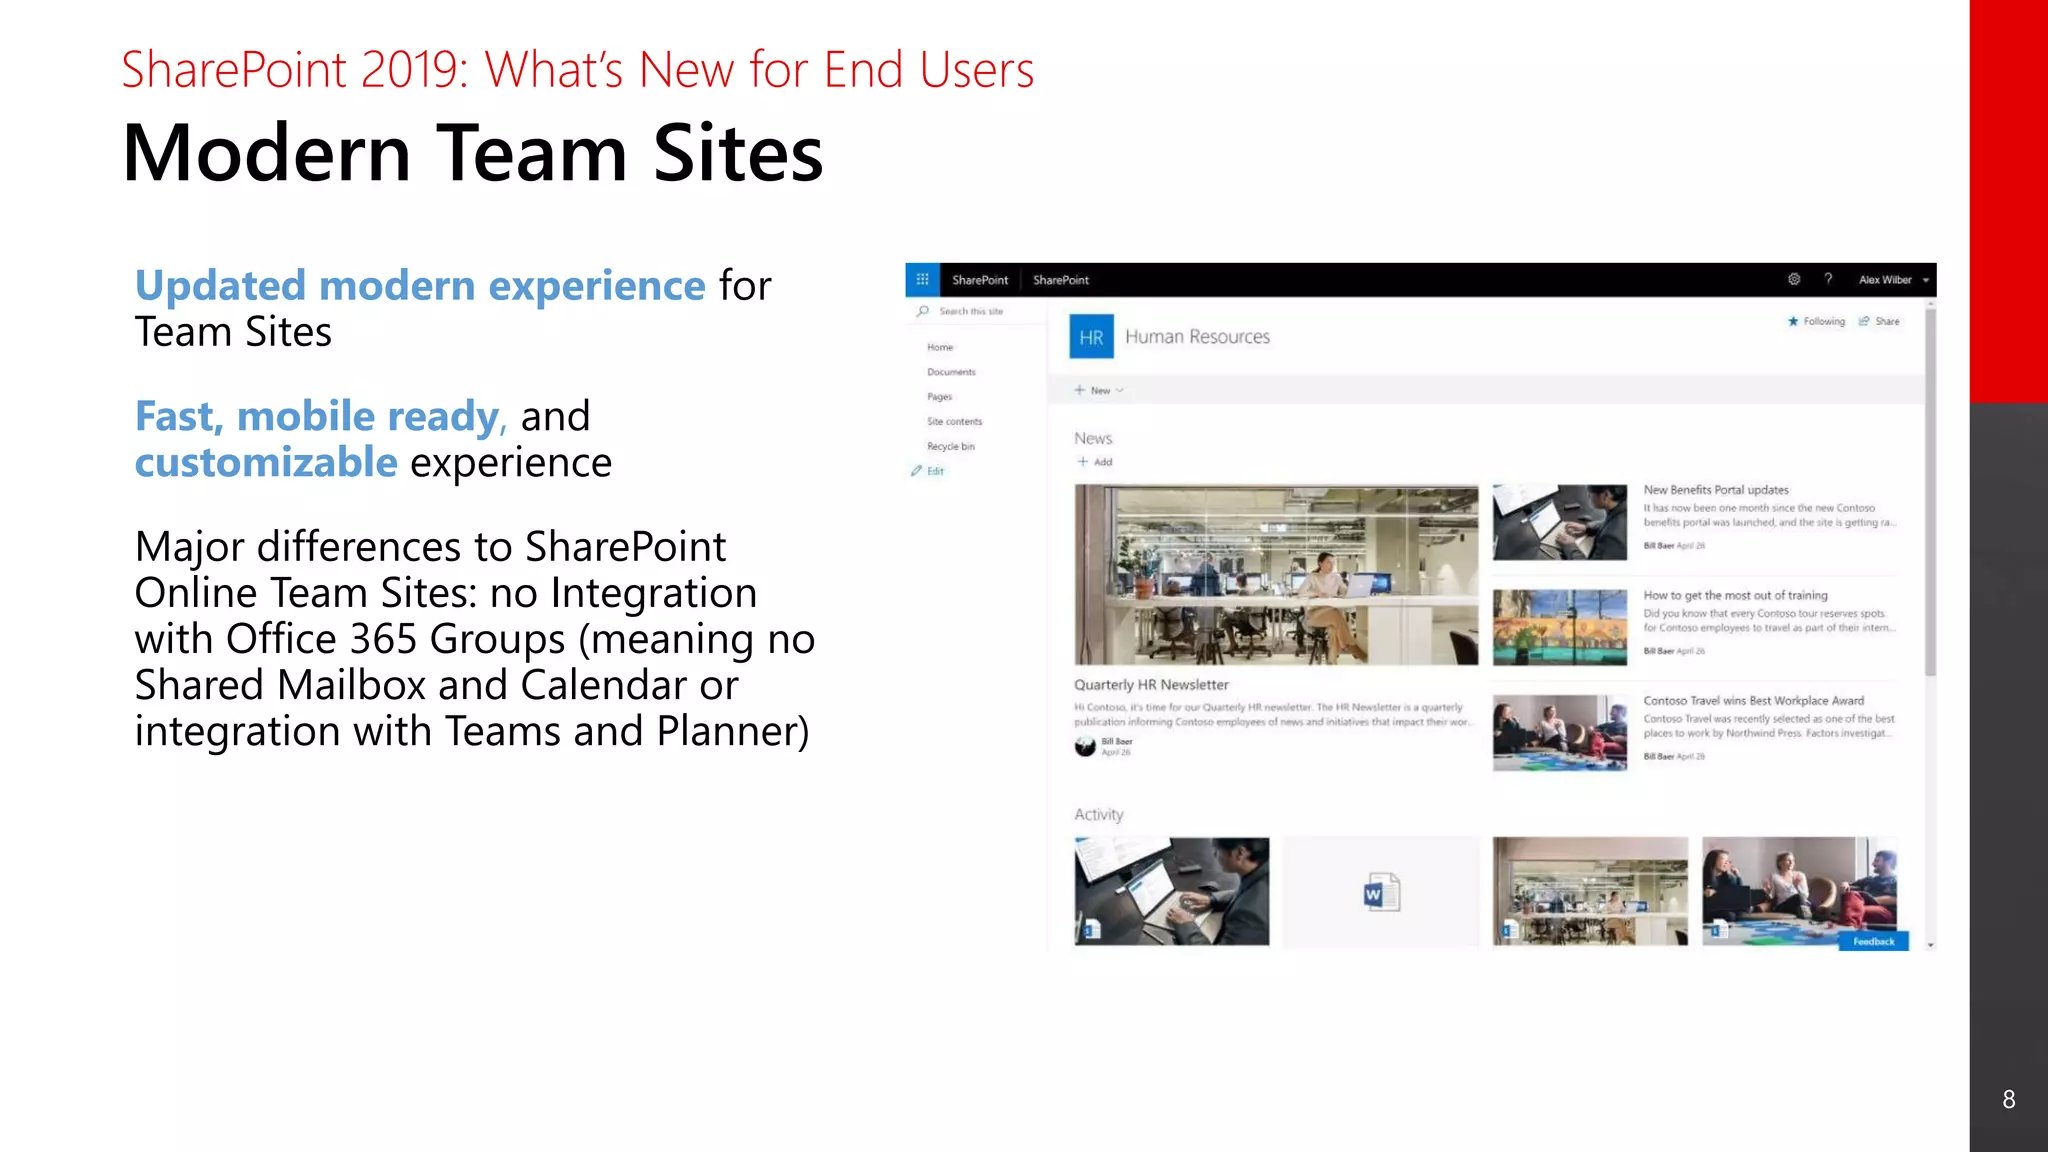This screenshot has width=2048, height=1152.
Task: Open Recycle bin in left navigation
Action: (x=950, y=447)
